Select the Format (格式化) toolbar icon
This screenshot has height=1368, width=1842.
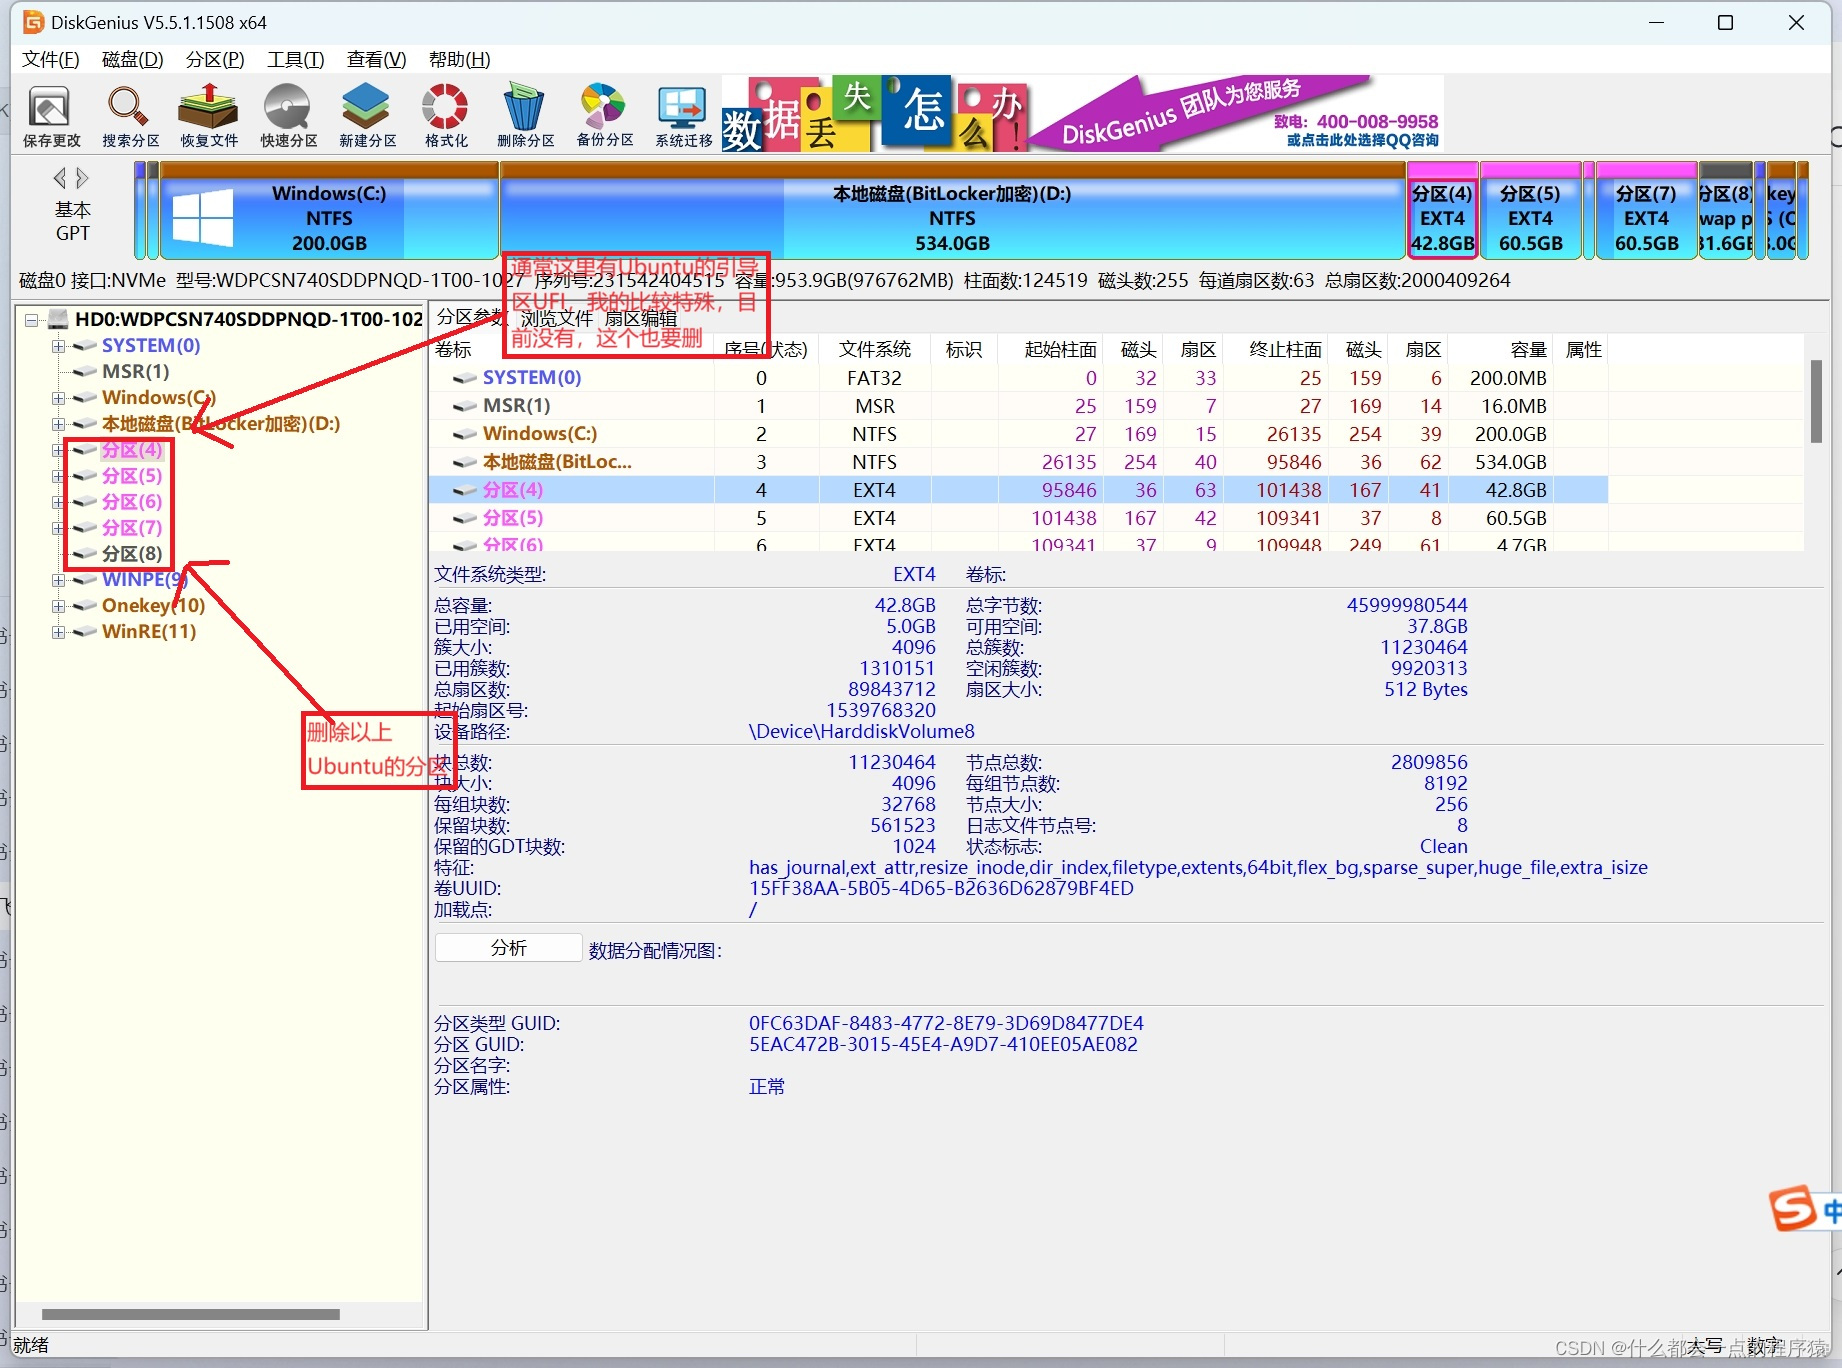click(x=446, y=116)
